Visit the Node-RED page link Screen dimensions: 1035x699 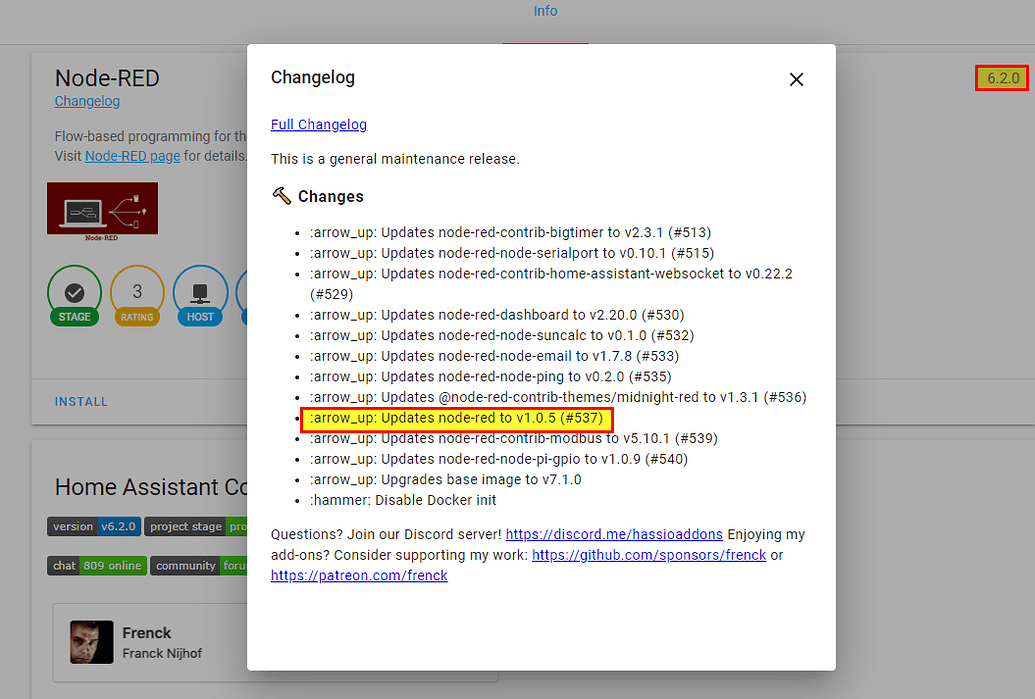(x=132, y=155)
